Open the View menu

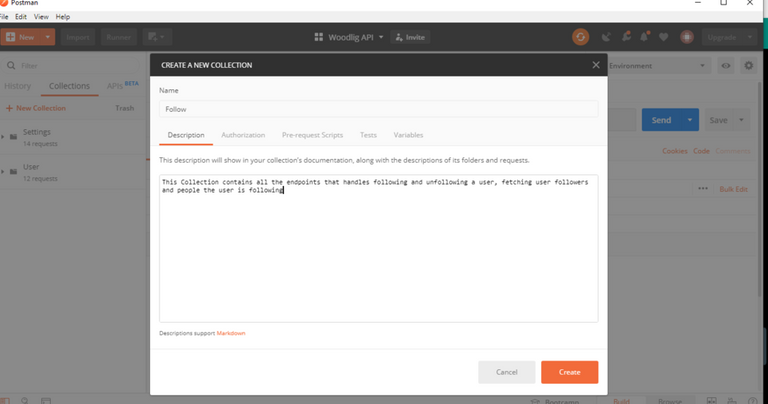(x=41, y=17)
